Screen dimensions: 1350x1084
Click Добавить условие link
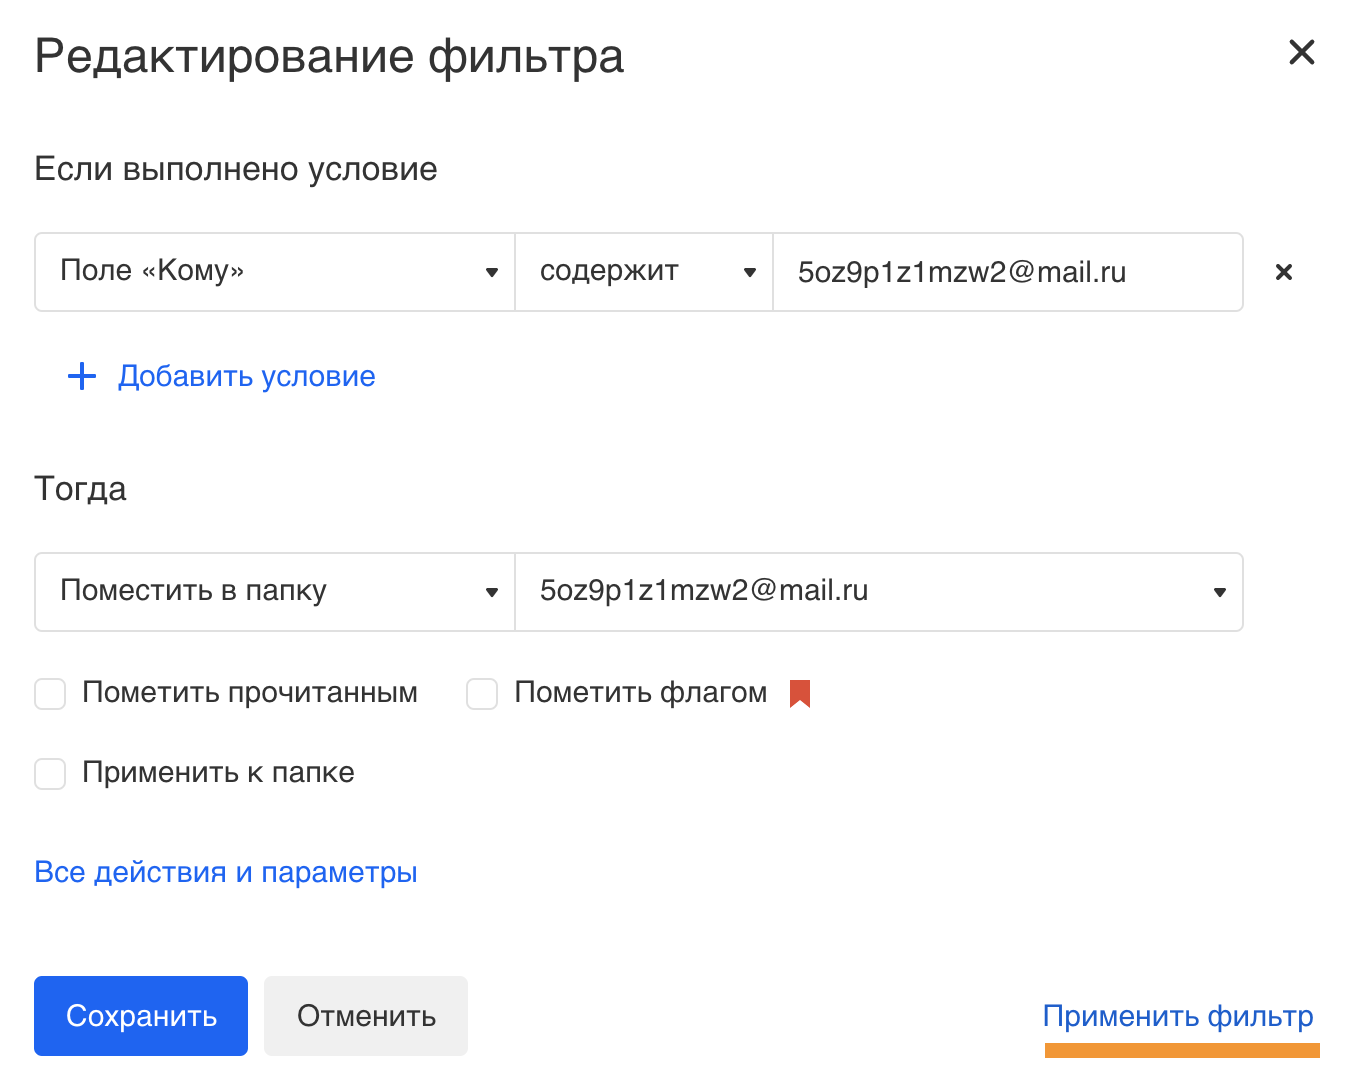(247, 377)
